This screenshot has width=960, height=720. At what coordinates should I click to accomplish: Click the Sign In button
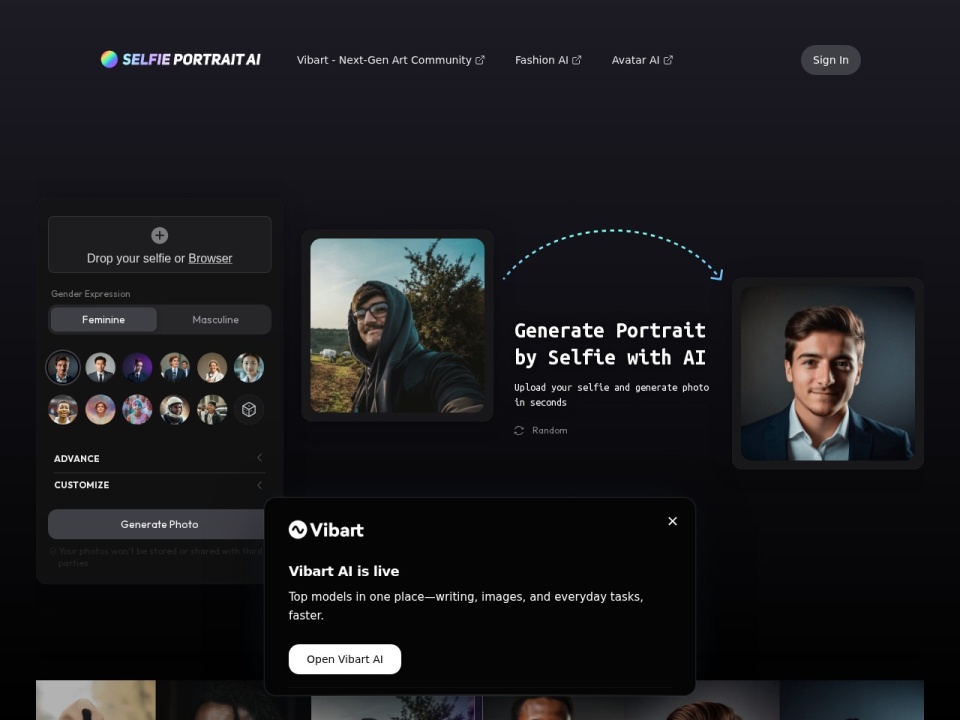831,60
